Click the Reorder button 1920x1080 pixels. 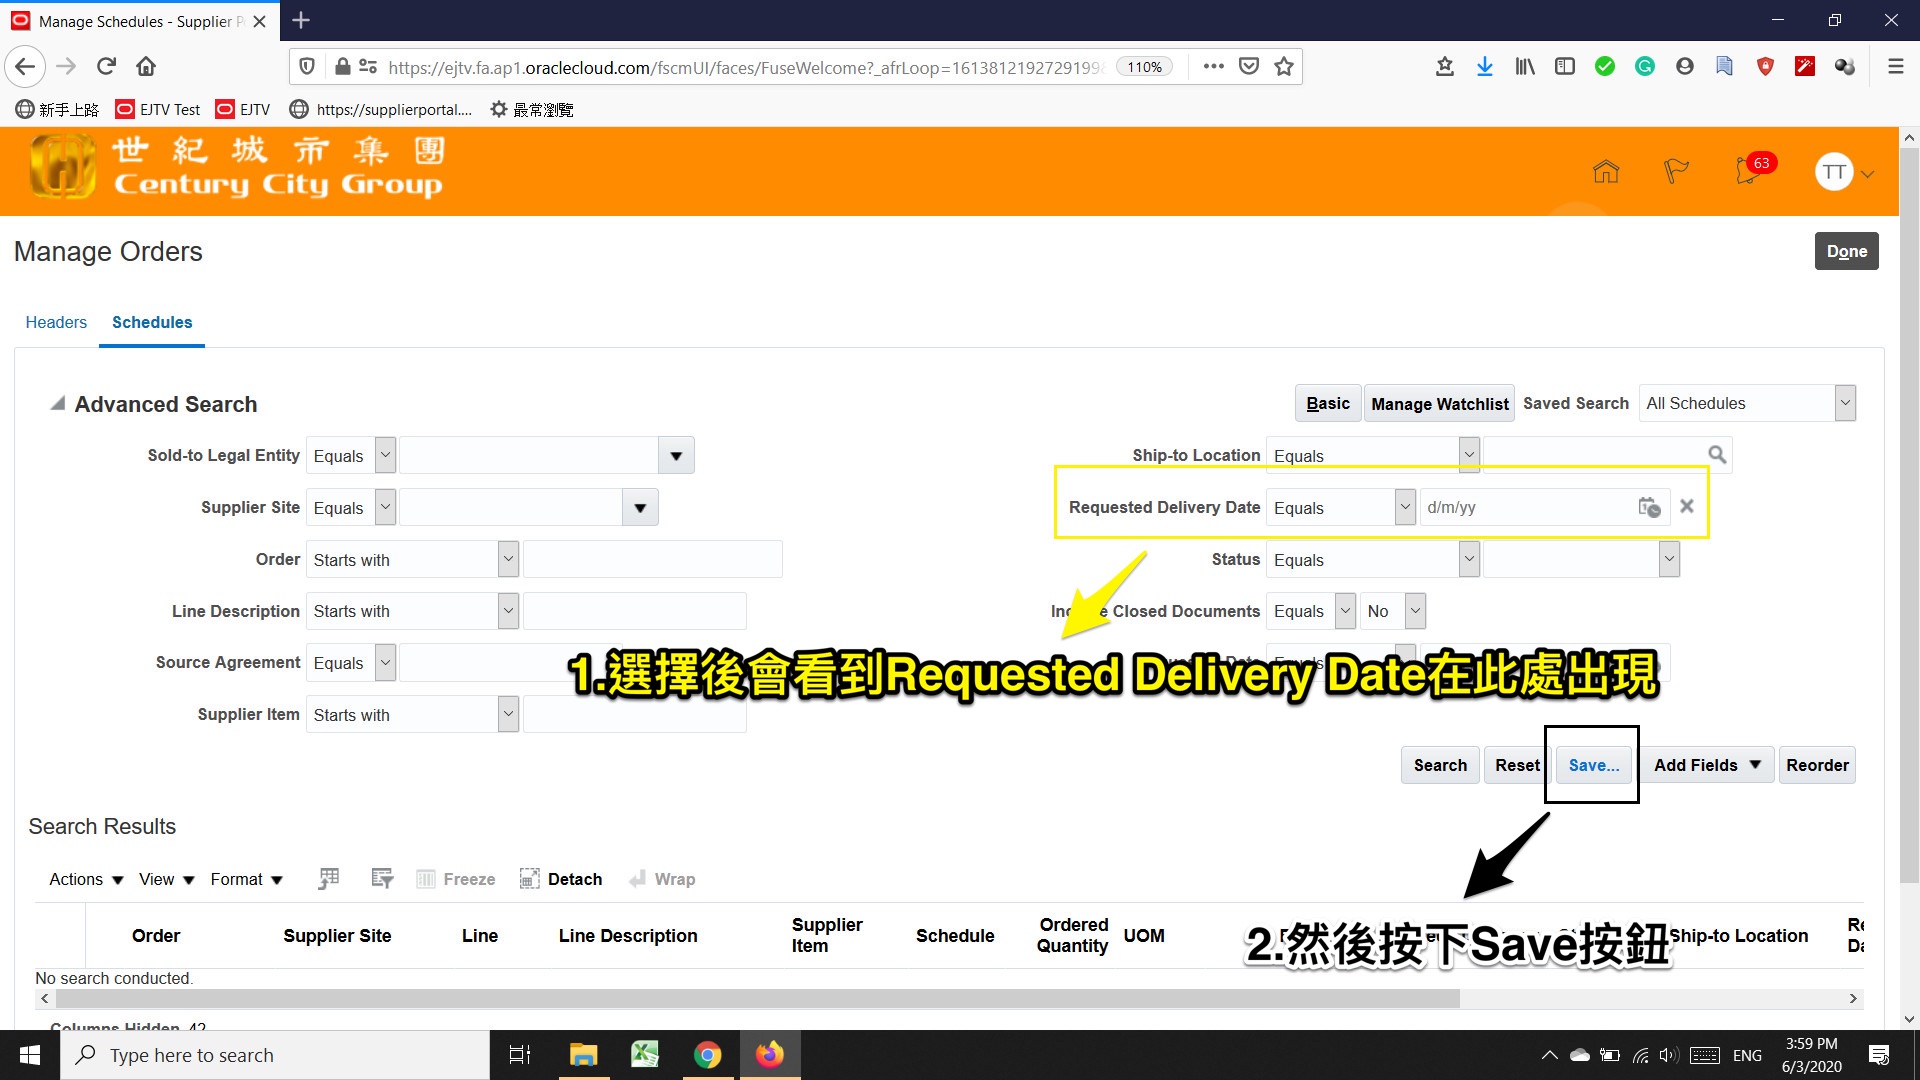pyautogui.click(x=1817, y=765)
